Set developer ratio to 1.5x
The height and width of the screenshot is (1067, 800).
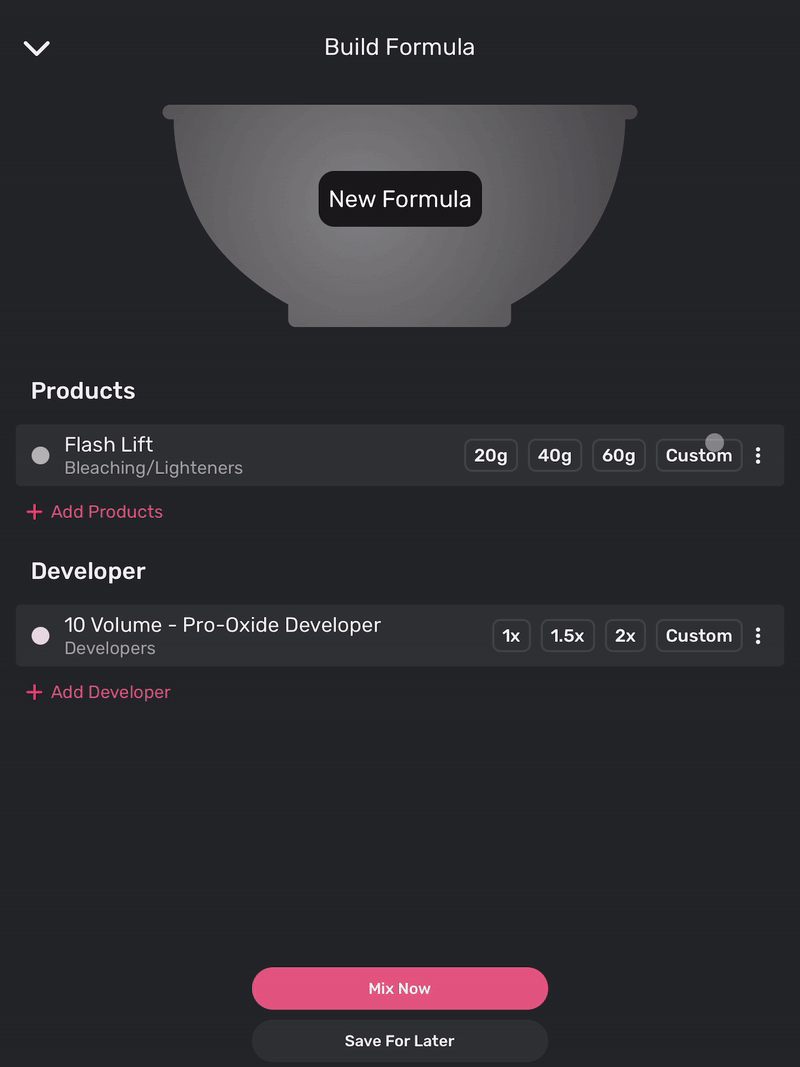[x=568, y=636]
